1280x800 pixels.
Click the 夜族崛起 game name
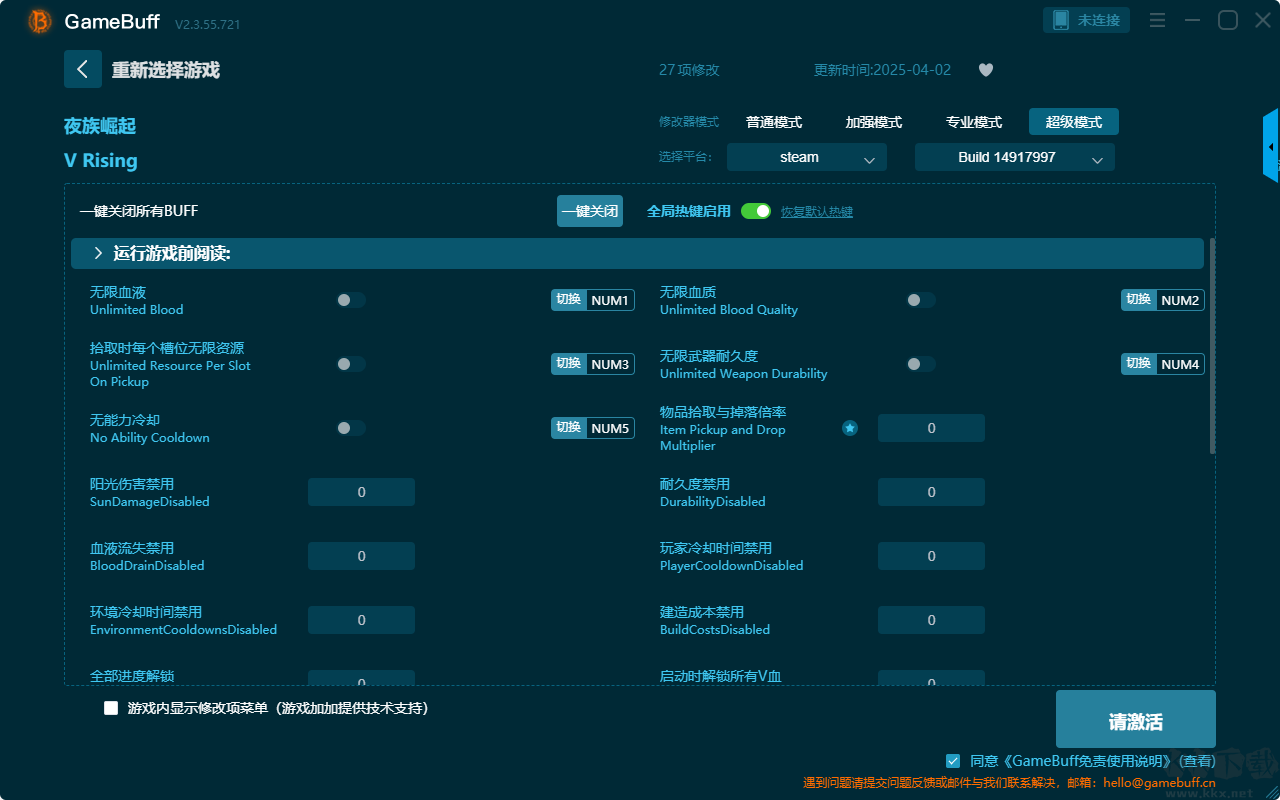pos(100,126)
